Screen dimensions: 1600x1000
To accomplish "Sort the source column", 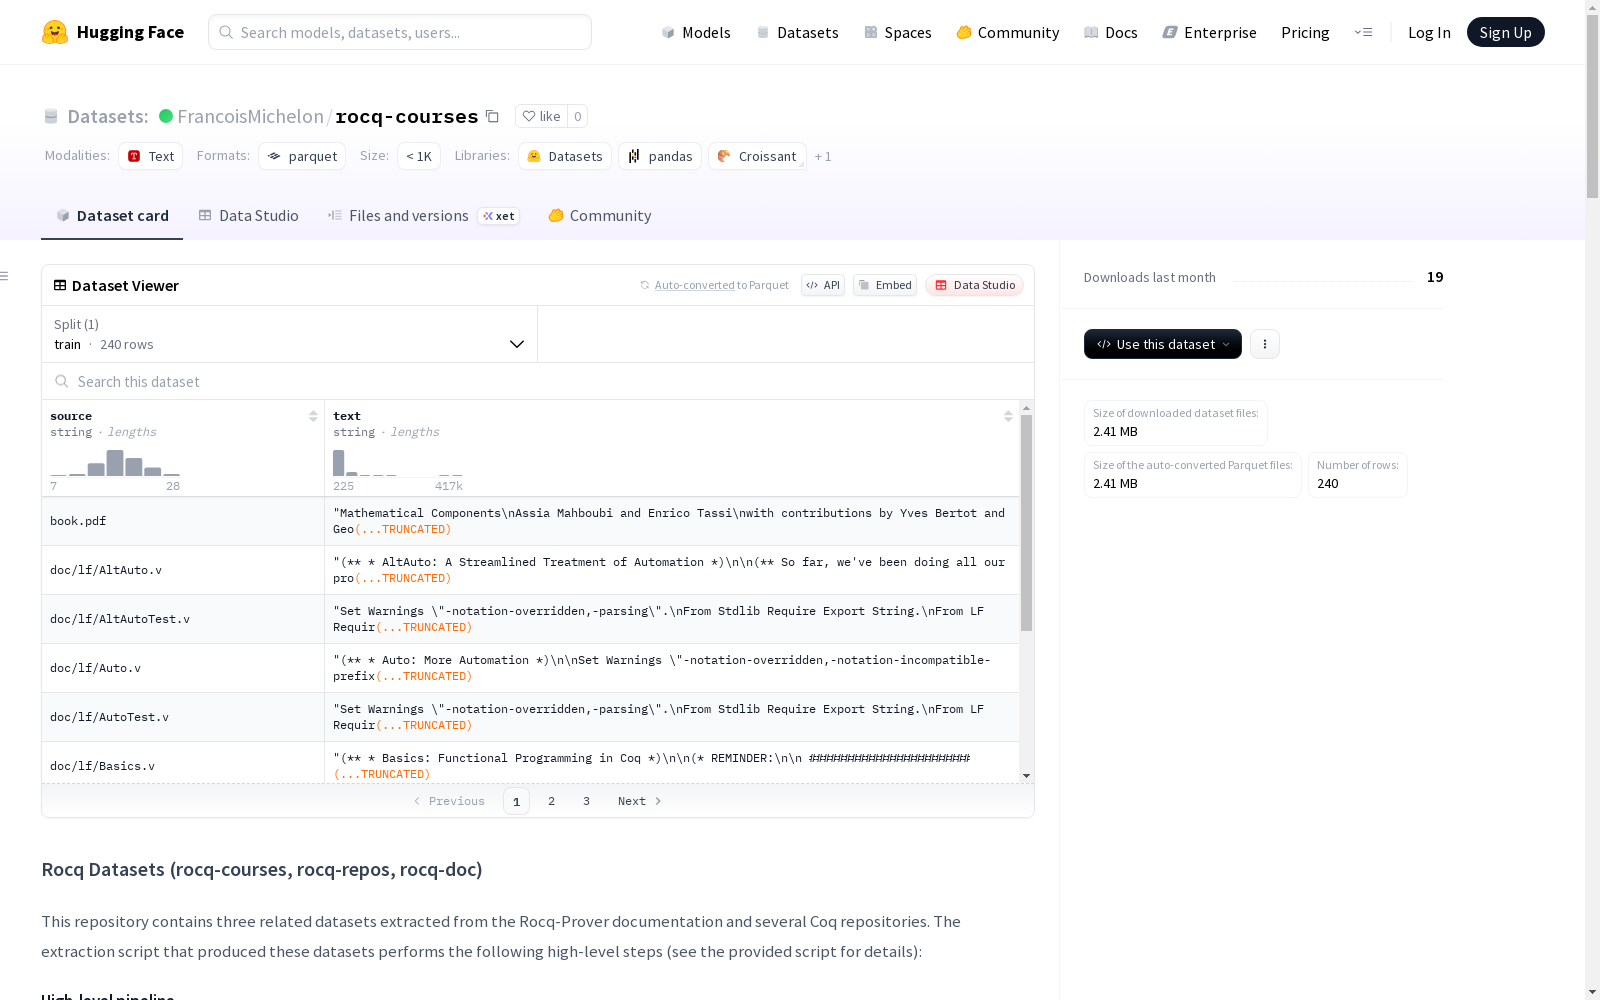I will (313, 416).
